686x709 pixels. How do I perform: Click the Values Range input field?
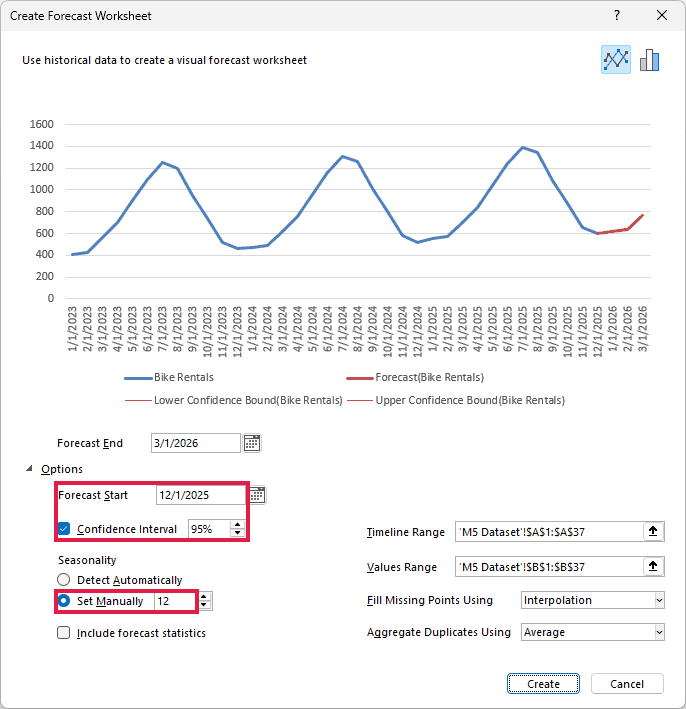point(549,566)
